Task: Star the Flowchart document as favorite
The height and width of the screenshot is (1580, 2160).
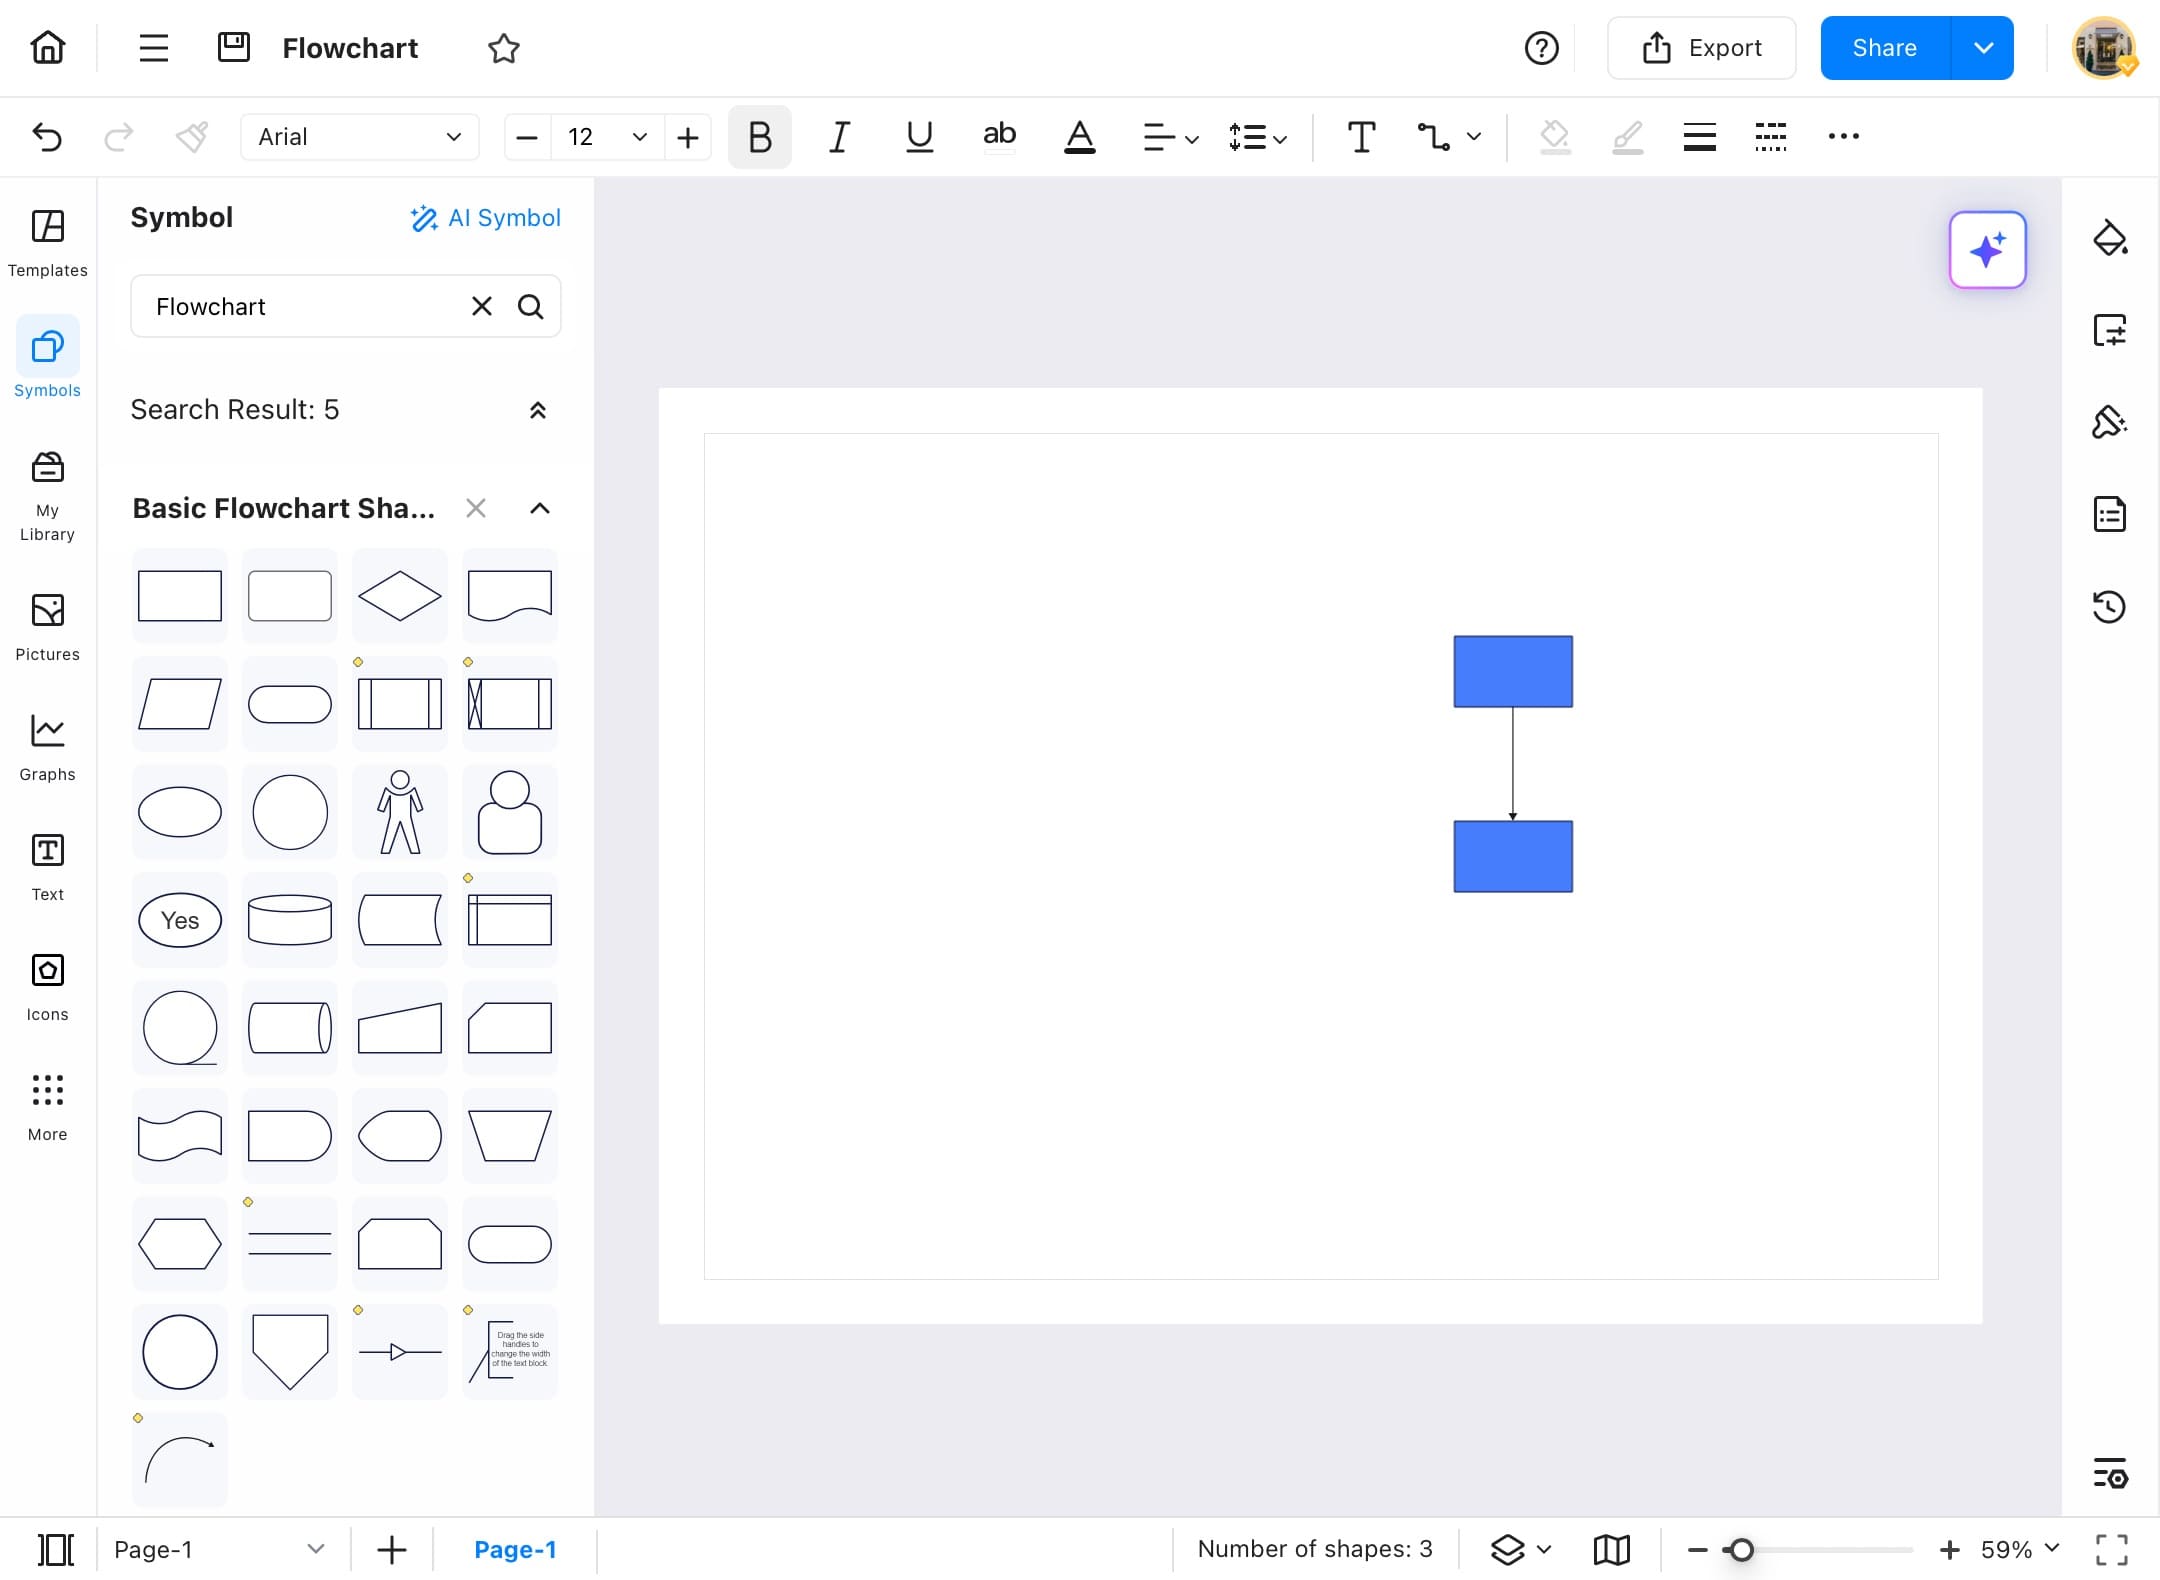Action: point(503,48)
